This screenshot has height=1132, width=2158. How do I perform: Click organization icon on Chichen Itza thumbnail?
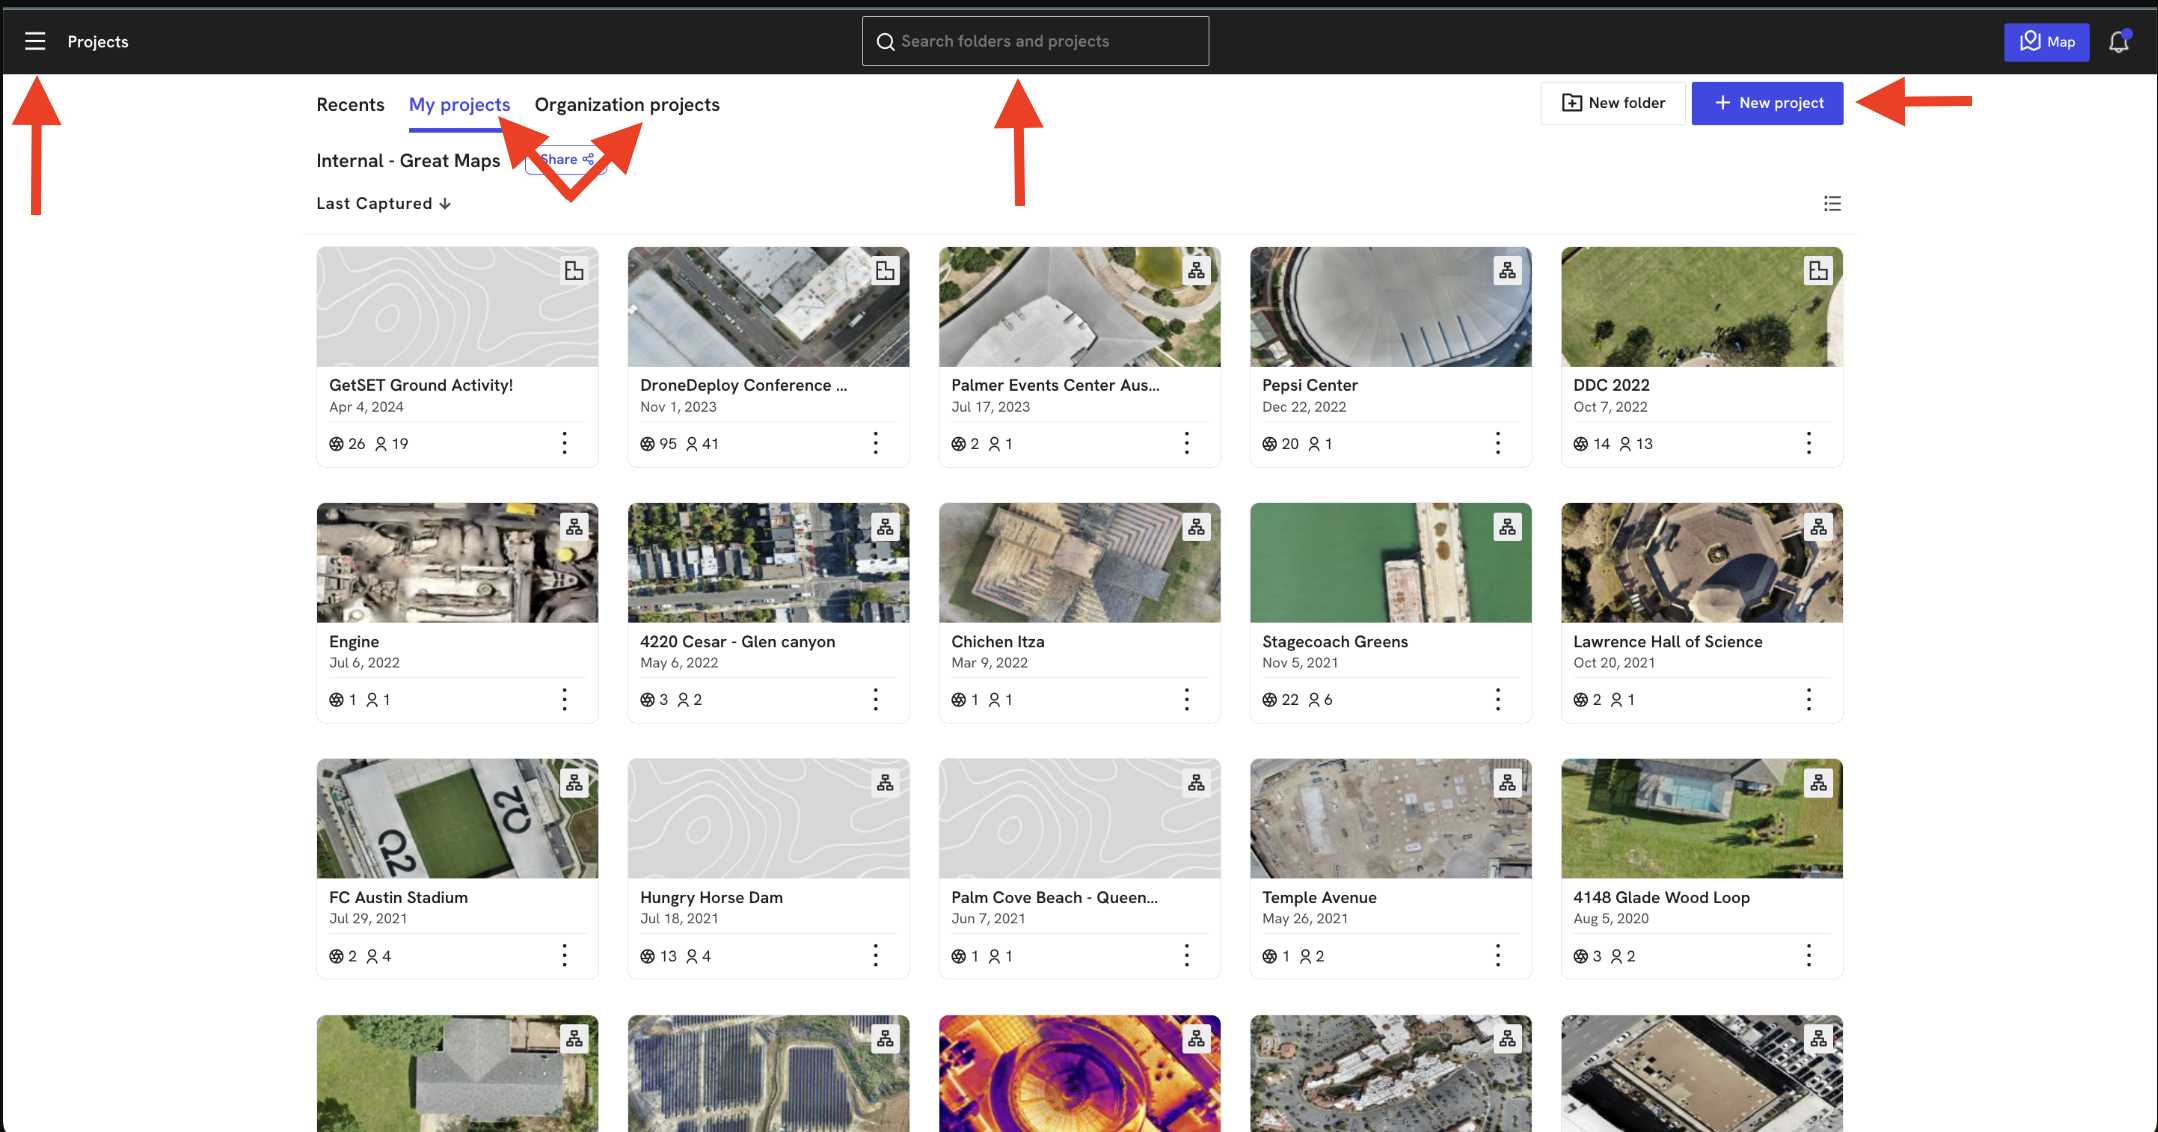1196,525
